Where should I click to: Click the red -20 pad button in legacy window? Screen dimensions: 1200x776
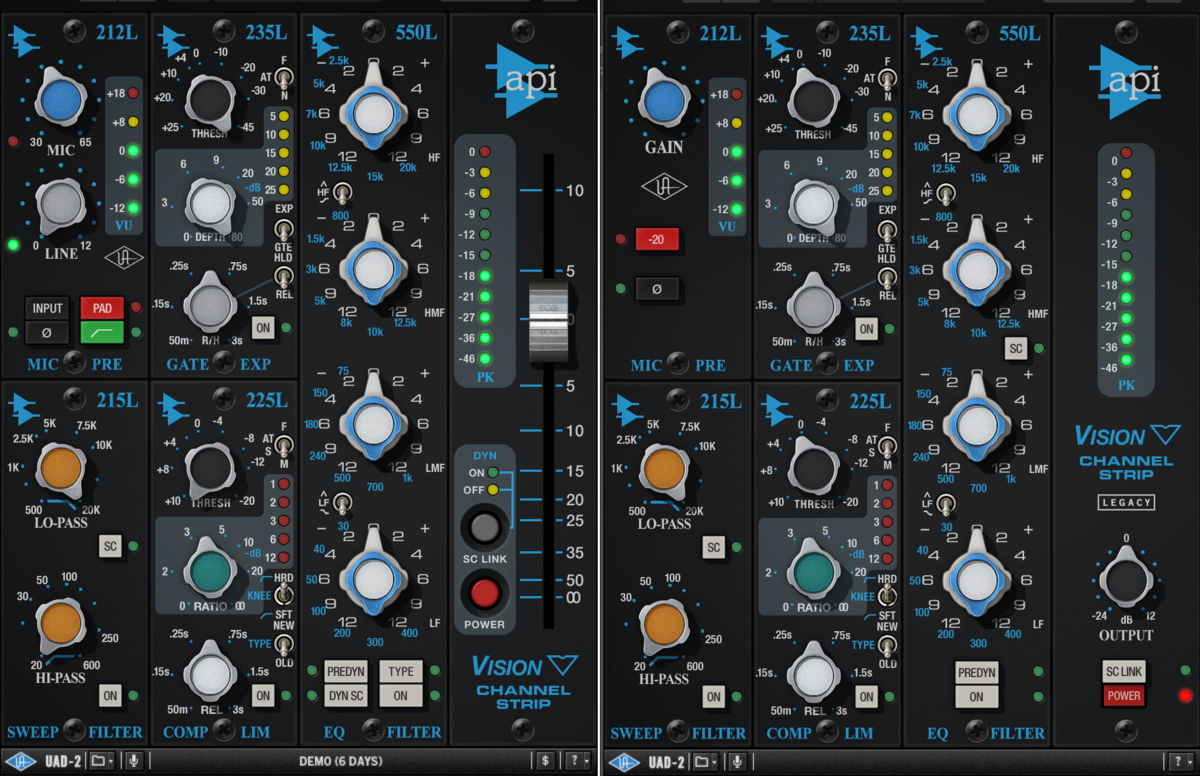click(x=658, y=239)
